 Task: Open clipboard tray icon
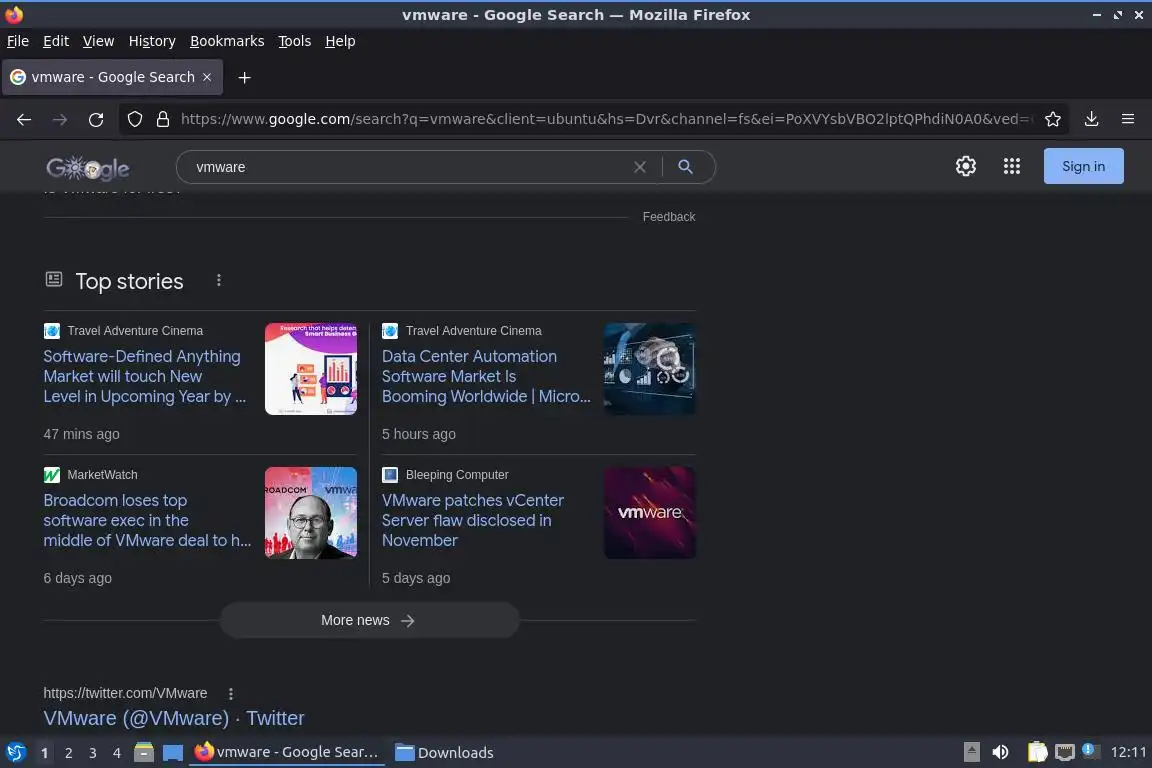coord(1037,752)
